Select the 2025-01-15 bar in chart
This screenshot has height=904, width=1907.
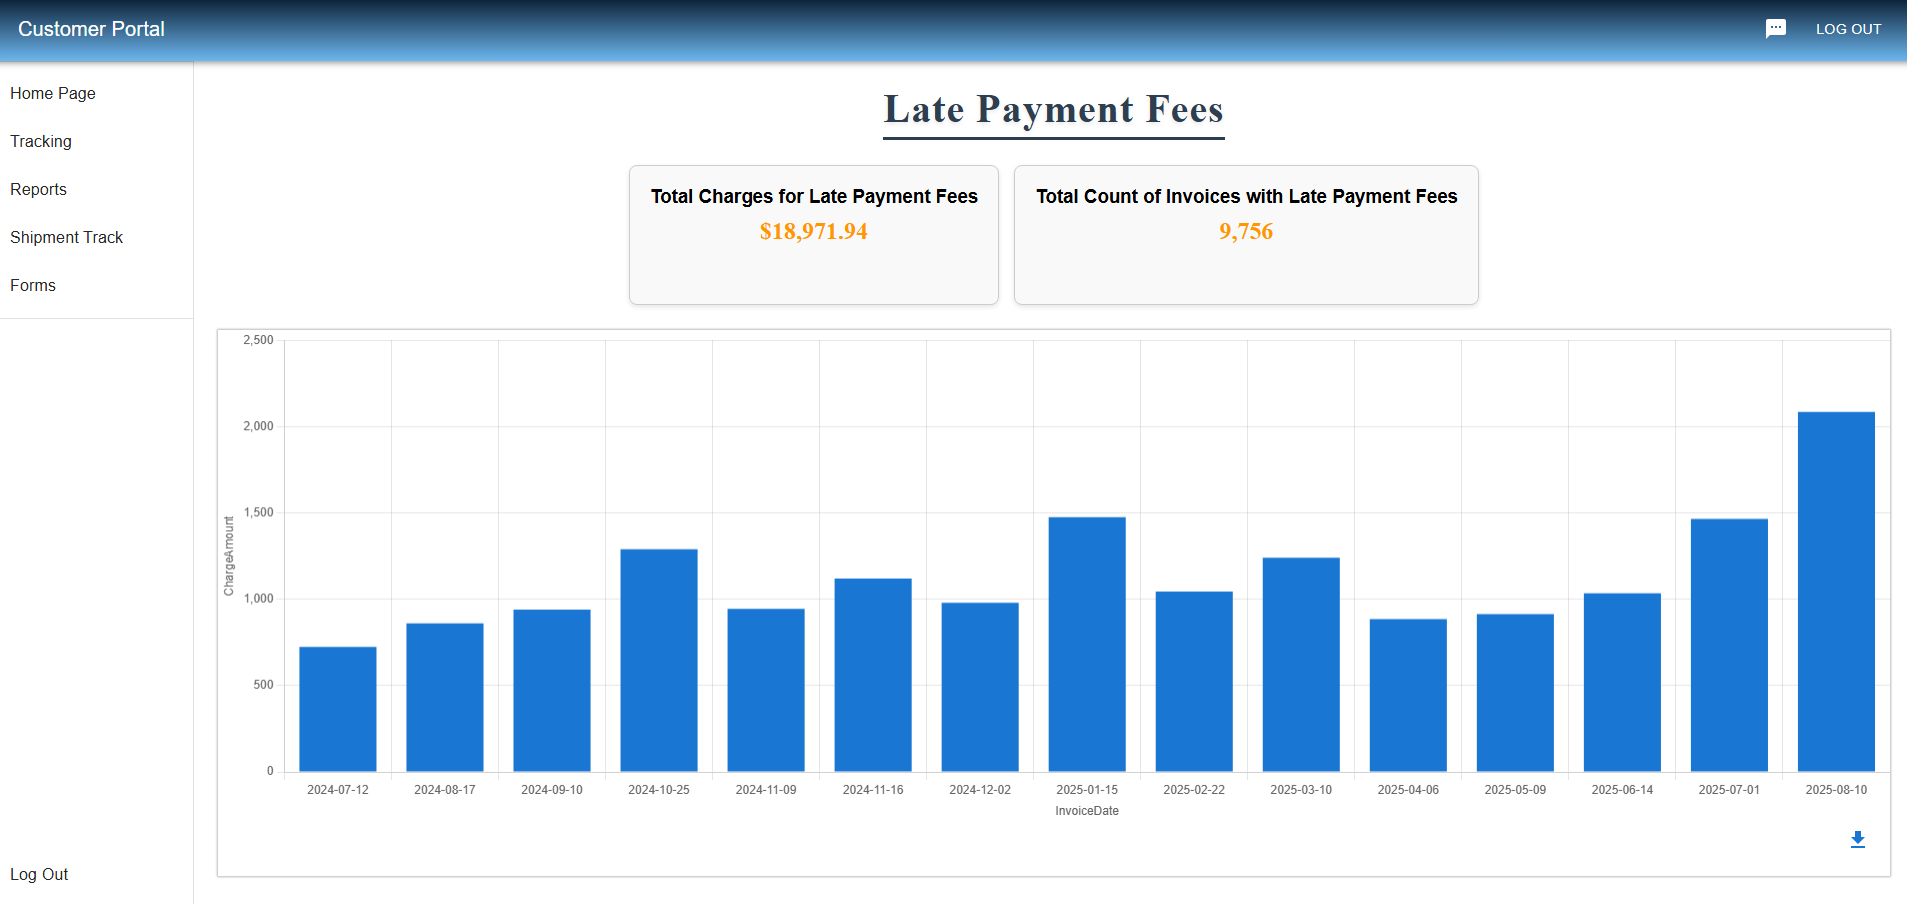pyautogui.click(x=1087, y=644)
